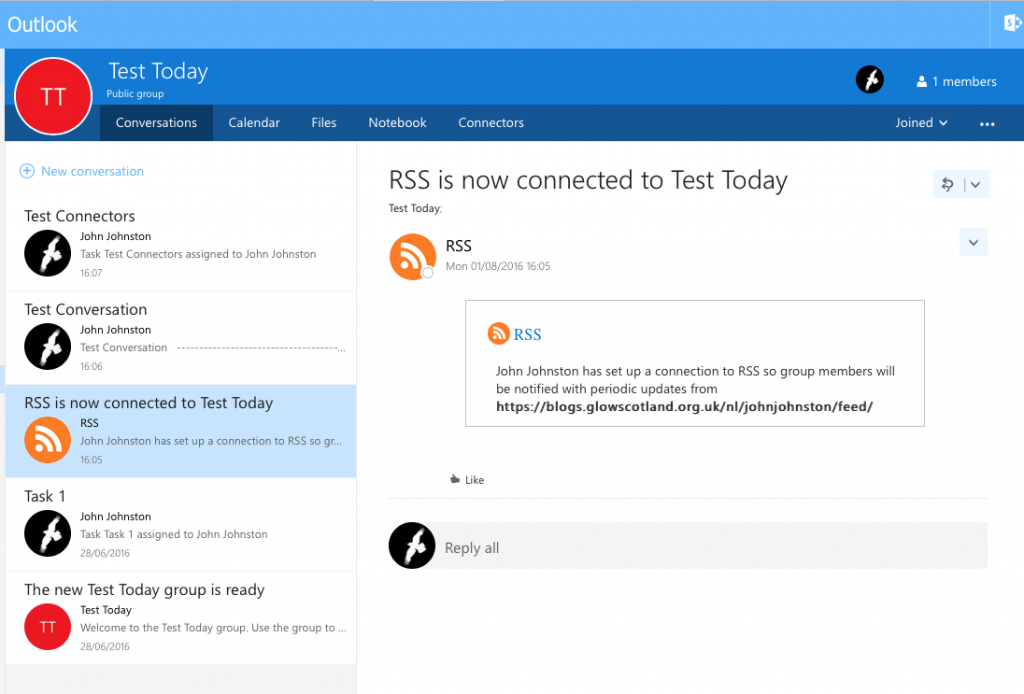Open the Test Conversation thread
Image resolution: width=1024 pixels, height=694 pixels.
click(181, 338)
